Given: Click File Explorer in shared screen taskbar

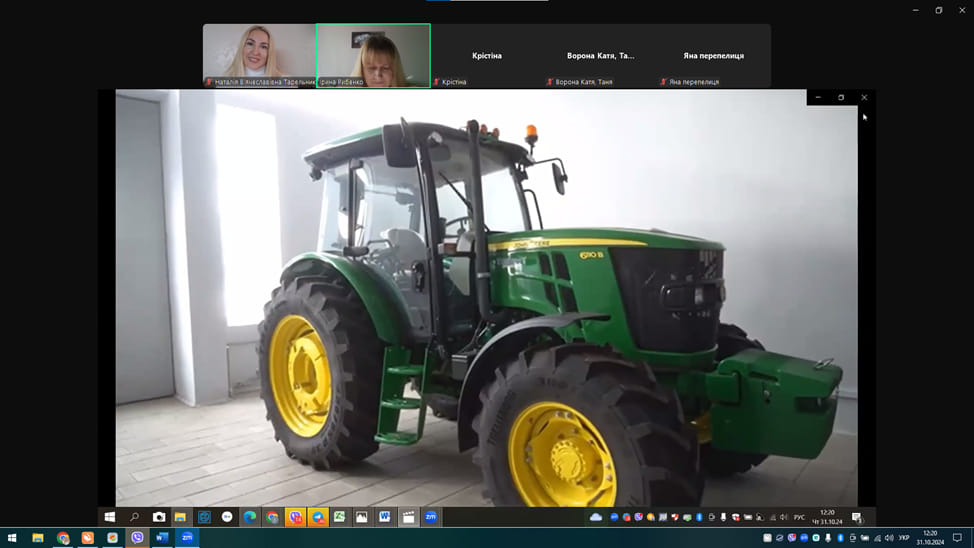Looking at the screenshot, I should pos(180,517).
